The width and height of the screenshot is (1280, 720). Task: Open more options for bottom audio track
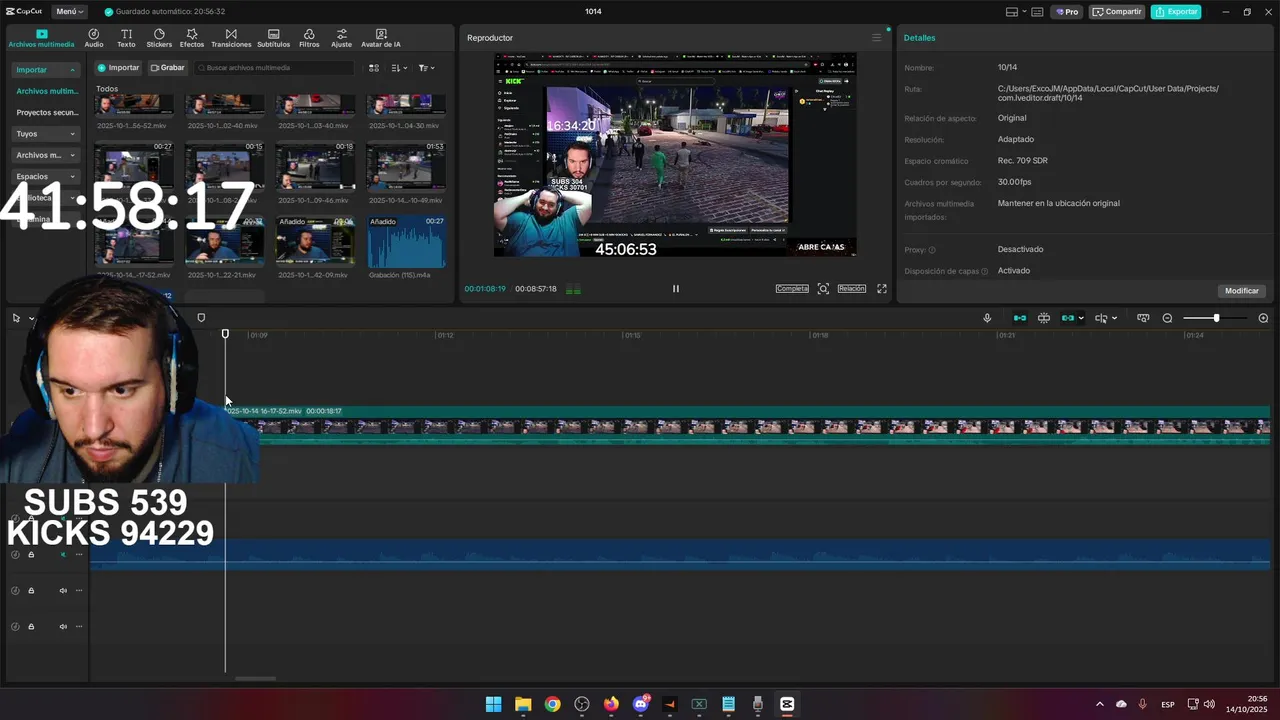tap(79, 627)
